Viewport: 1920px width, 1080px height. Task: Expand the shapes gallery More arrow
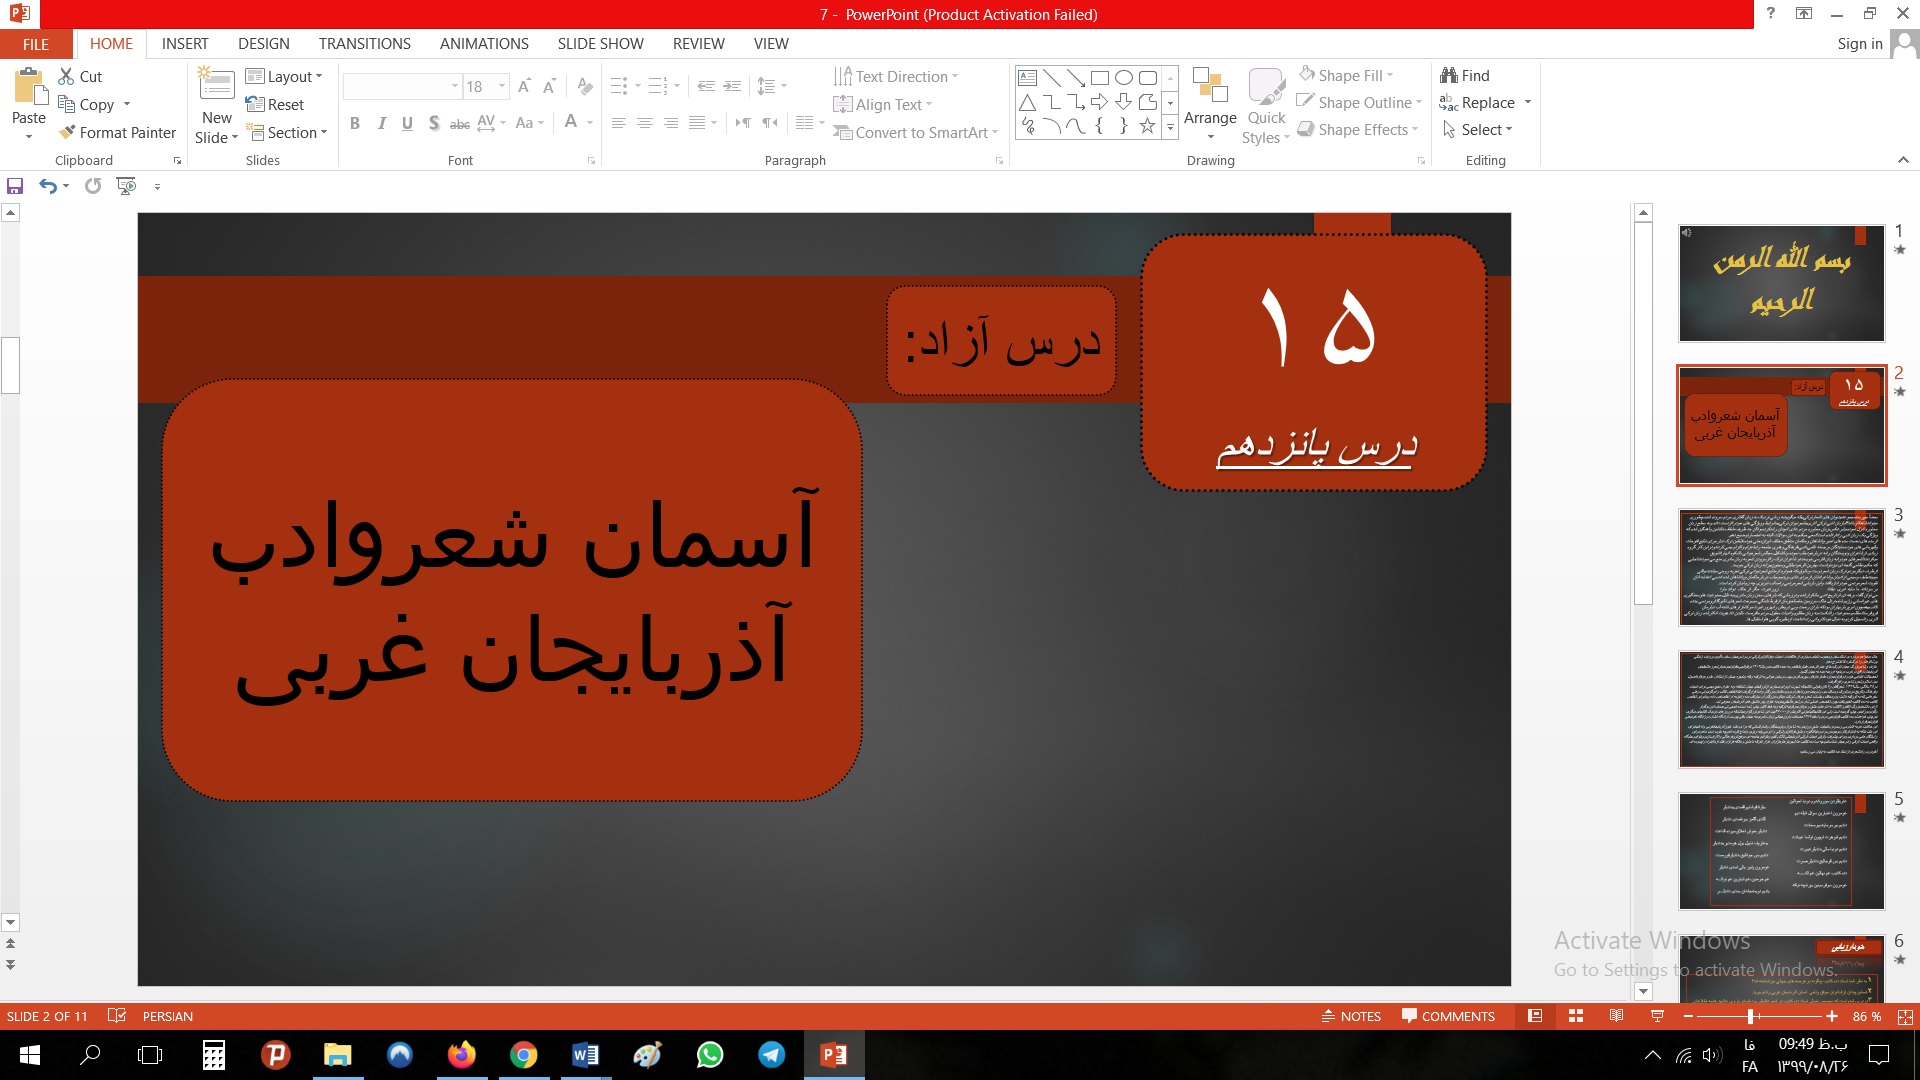(1170, 127)
